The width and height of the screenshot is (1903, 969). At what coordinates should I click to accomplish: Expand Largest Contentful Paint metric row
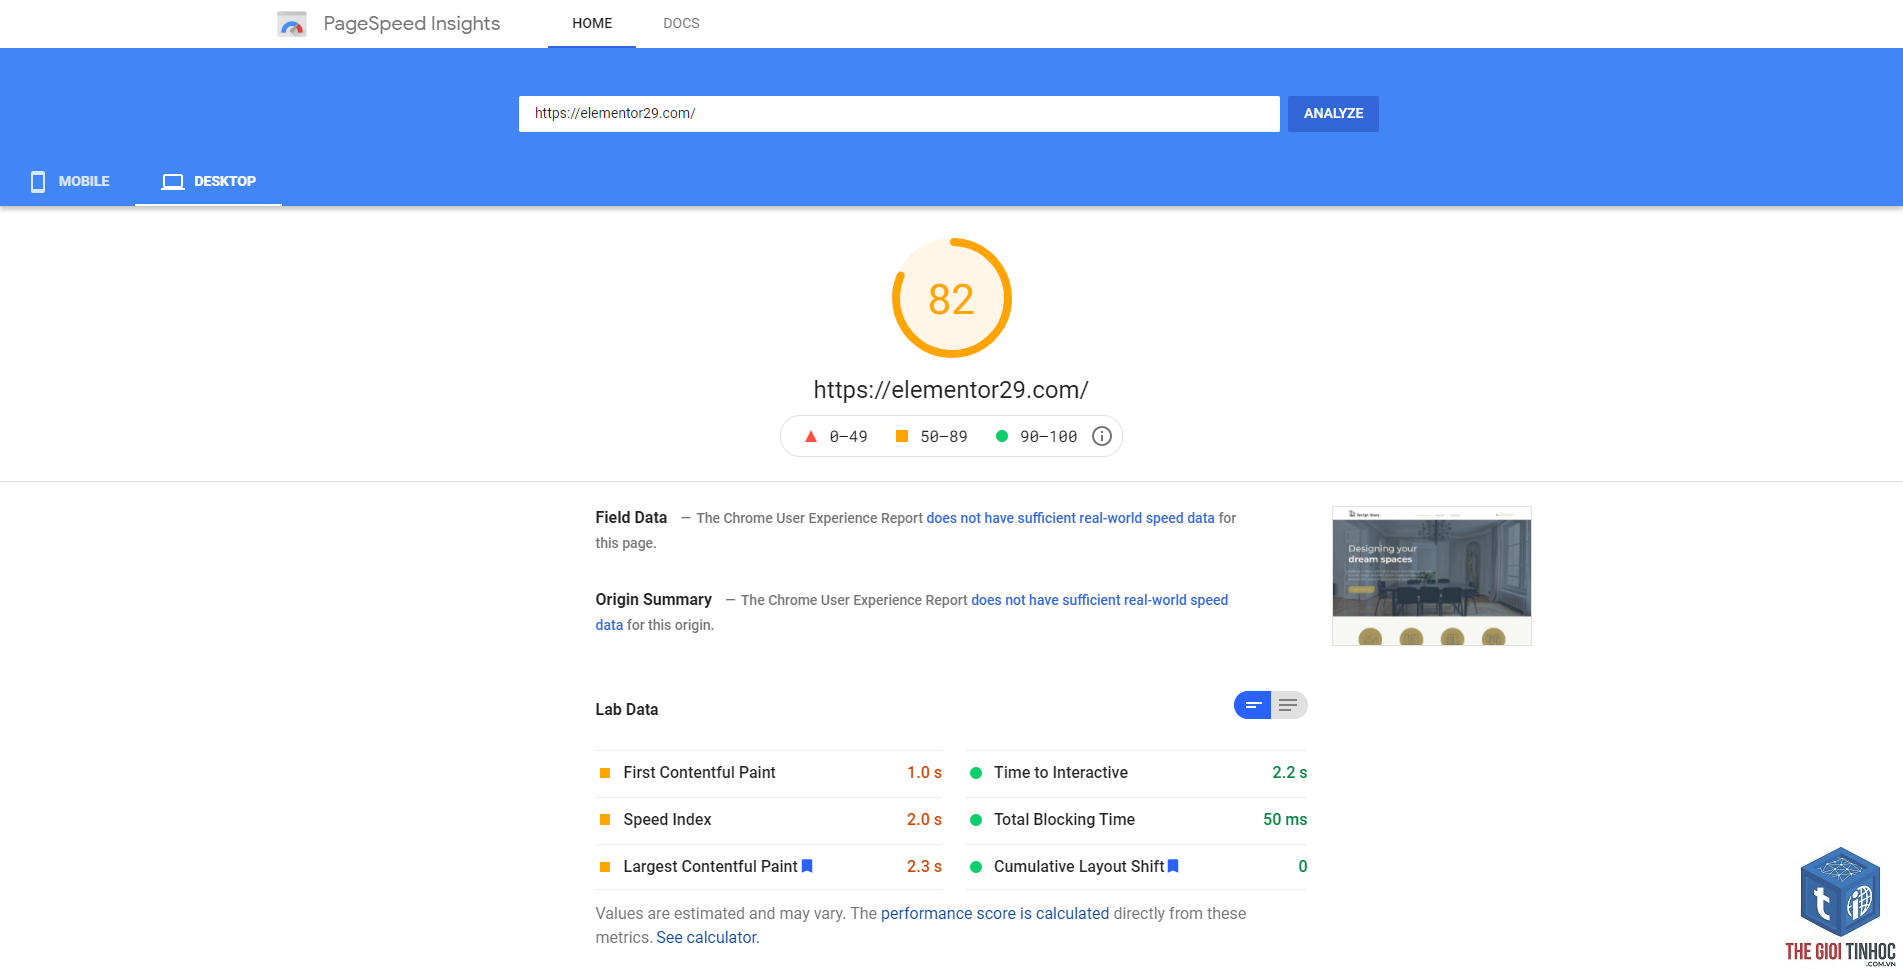point(769,867)
